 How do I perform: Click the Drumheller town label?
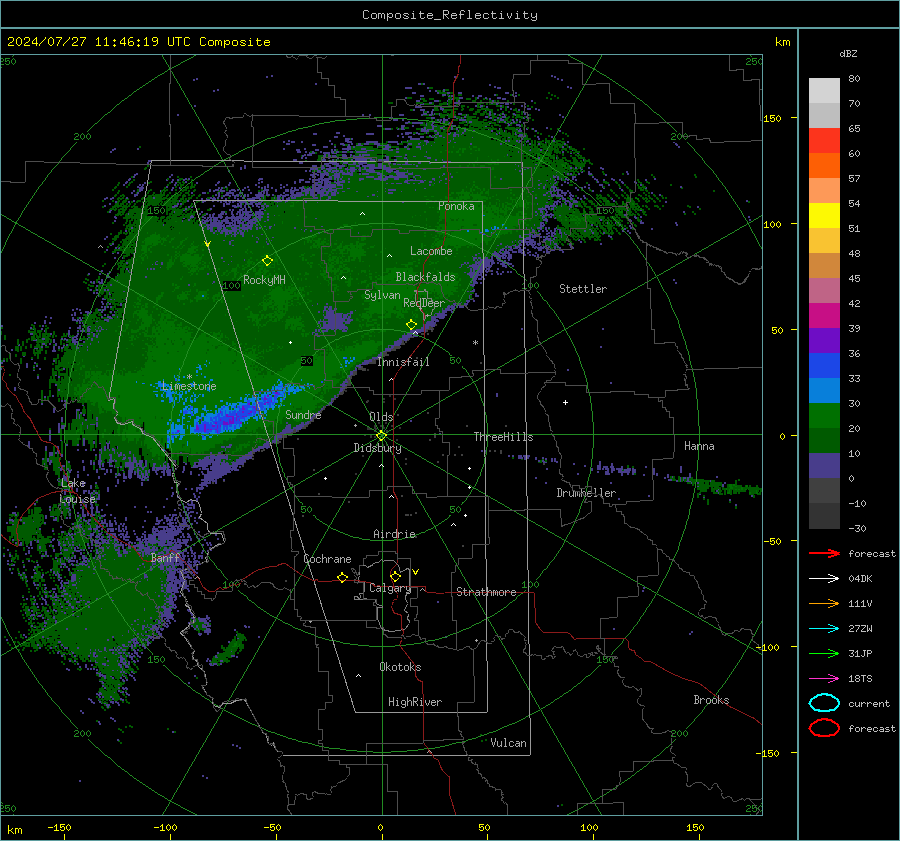[x=586, y=493]
